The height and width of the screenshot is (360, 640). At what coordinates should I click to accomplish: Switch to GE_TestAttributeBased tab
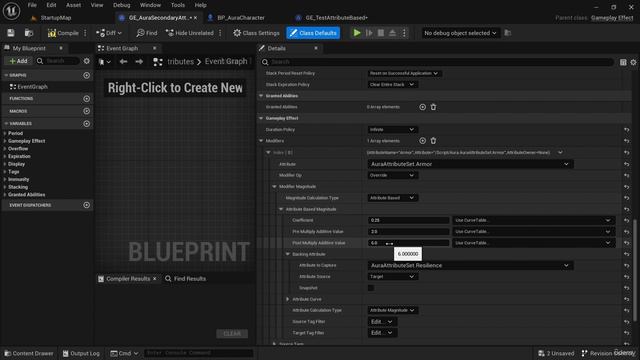(336, 18)
